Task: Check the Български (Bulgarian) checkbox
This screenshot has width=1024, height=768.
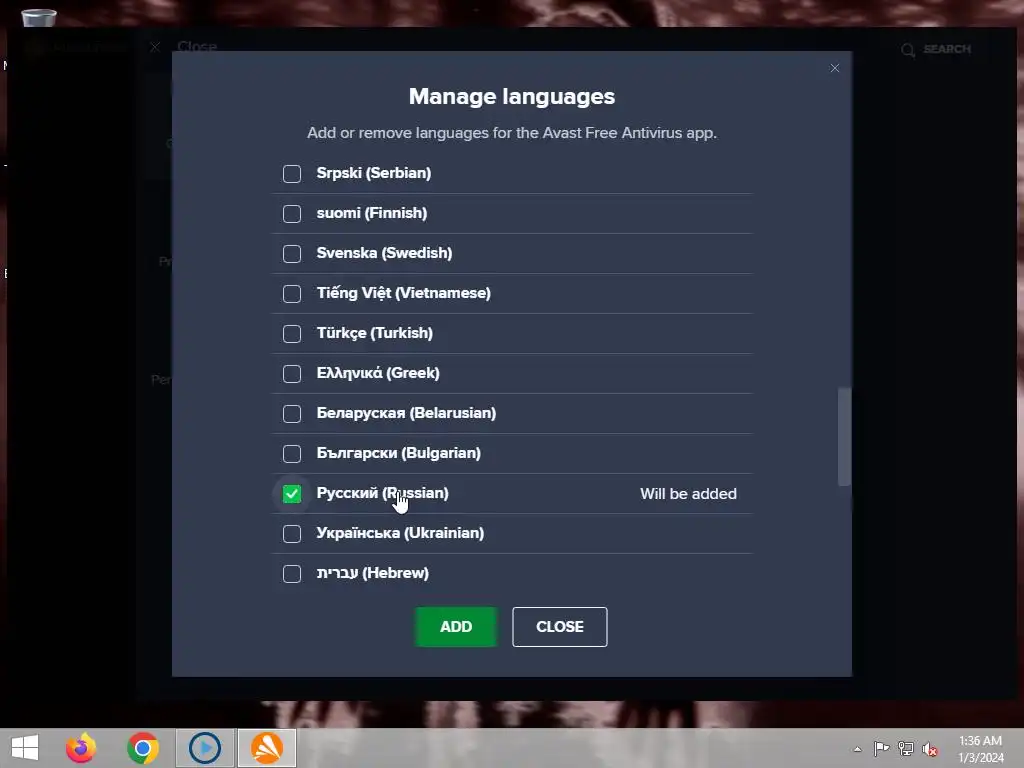Action: point(292,453)
